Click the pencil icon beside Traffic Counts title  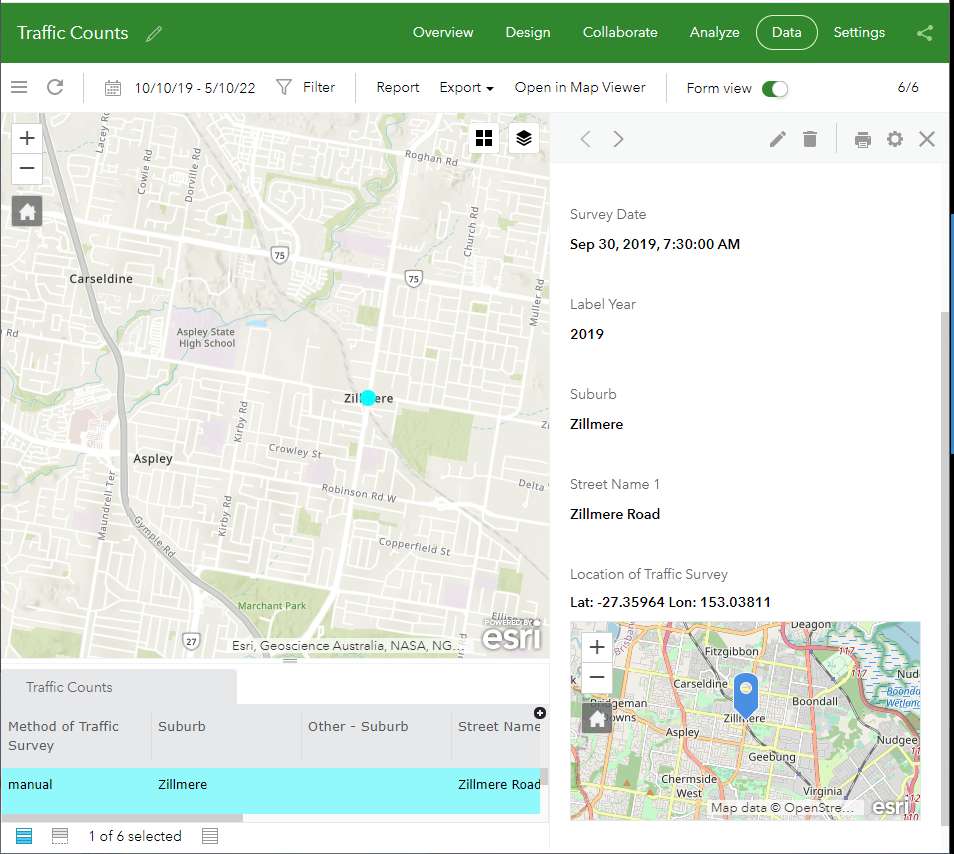[153, 33]
